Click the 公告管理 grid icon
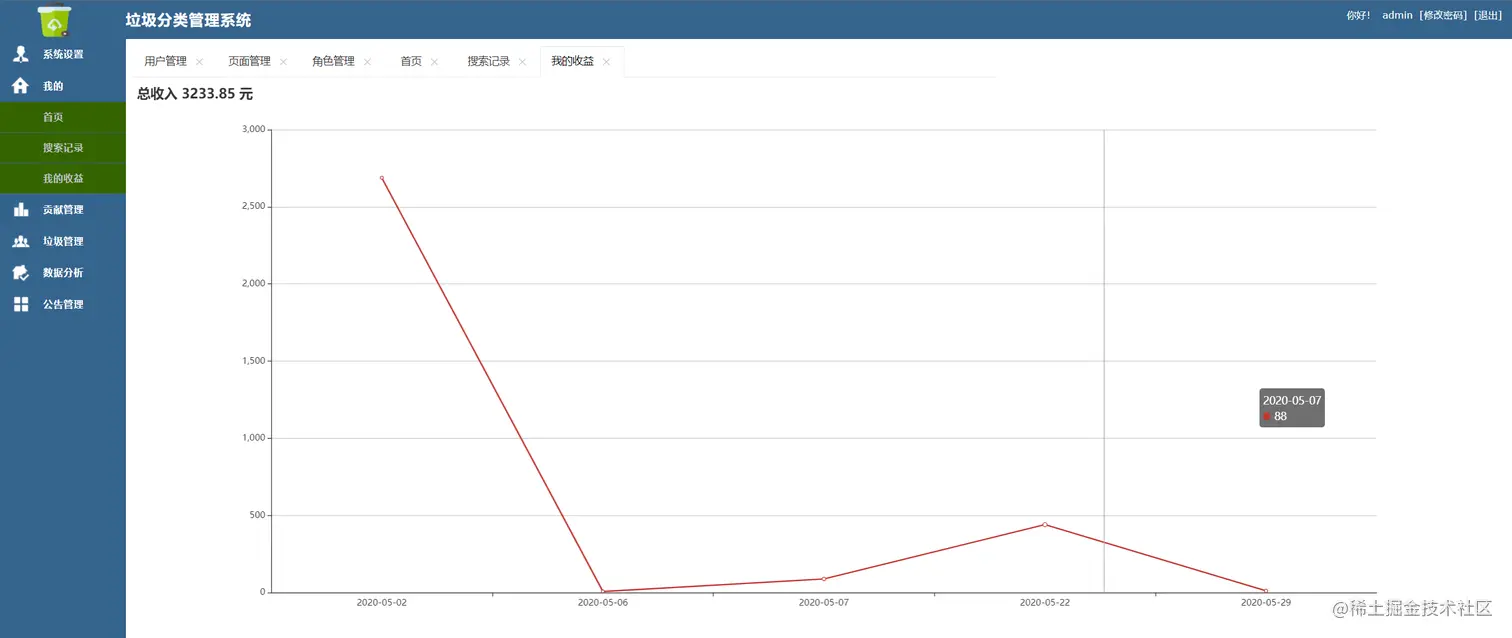 tap(20, 304)
